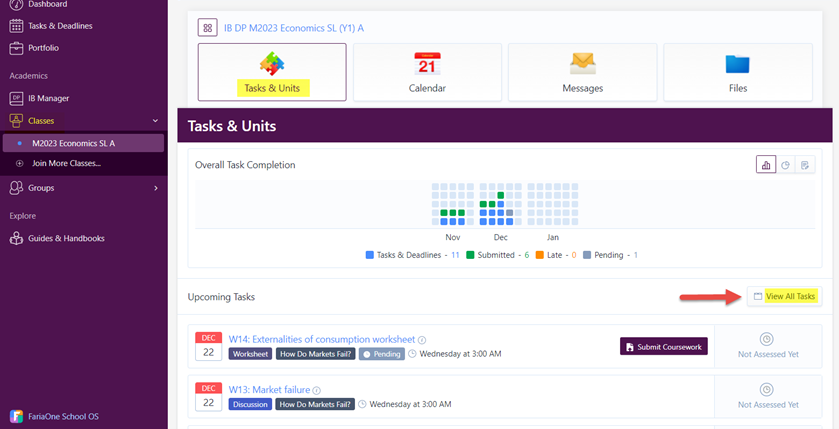Viewport: 839px width, 429px height.
Task: Click the Upcoming Tasks heading
Action: pos(221,297)
